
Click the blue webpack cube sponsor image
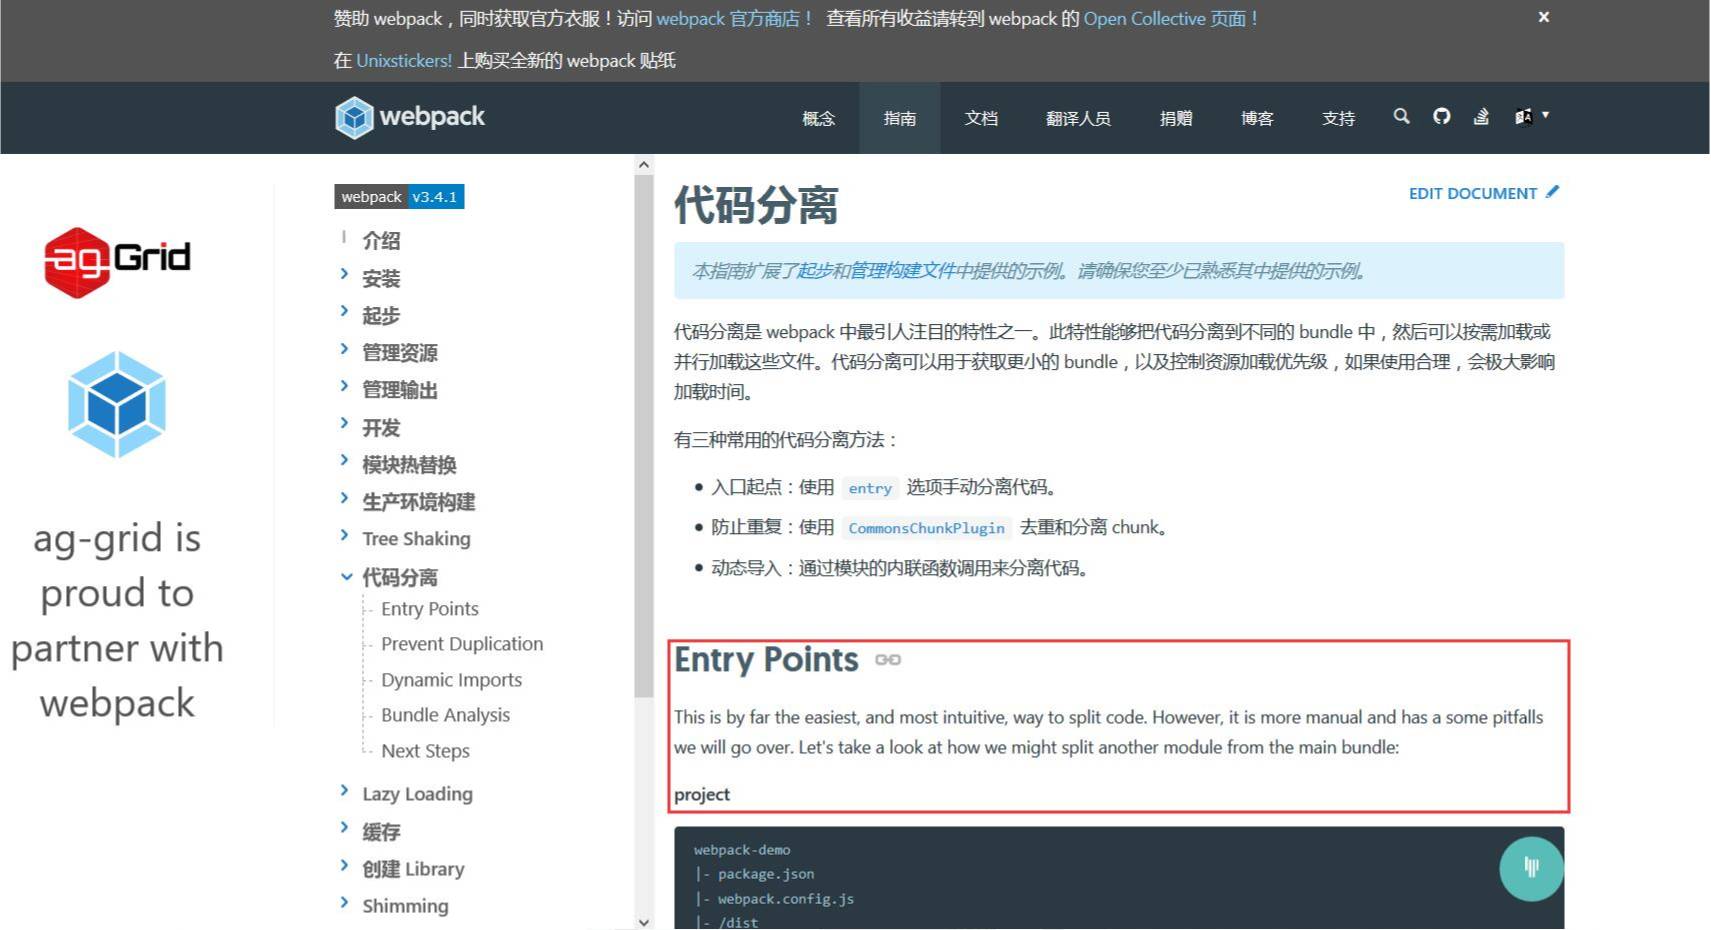tap(117, 405)
